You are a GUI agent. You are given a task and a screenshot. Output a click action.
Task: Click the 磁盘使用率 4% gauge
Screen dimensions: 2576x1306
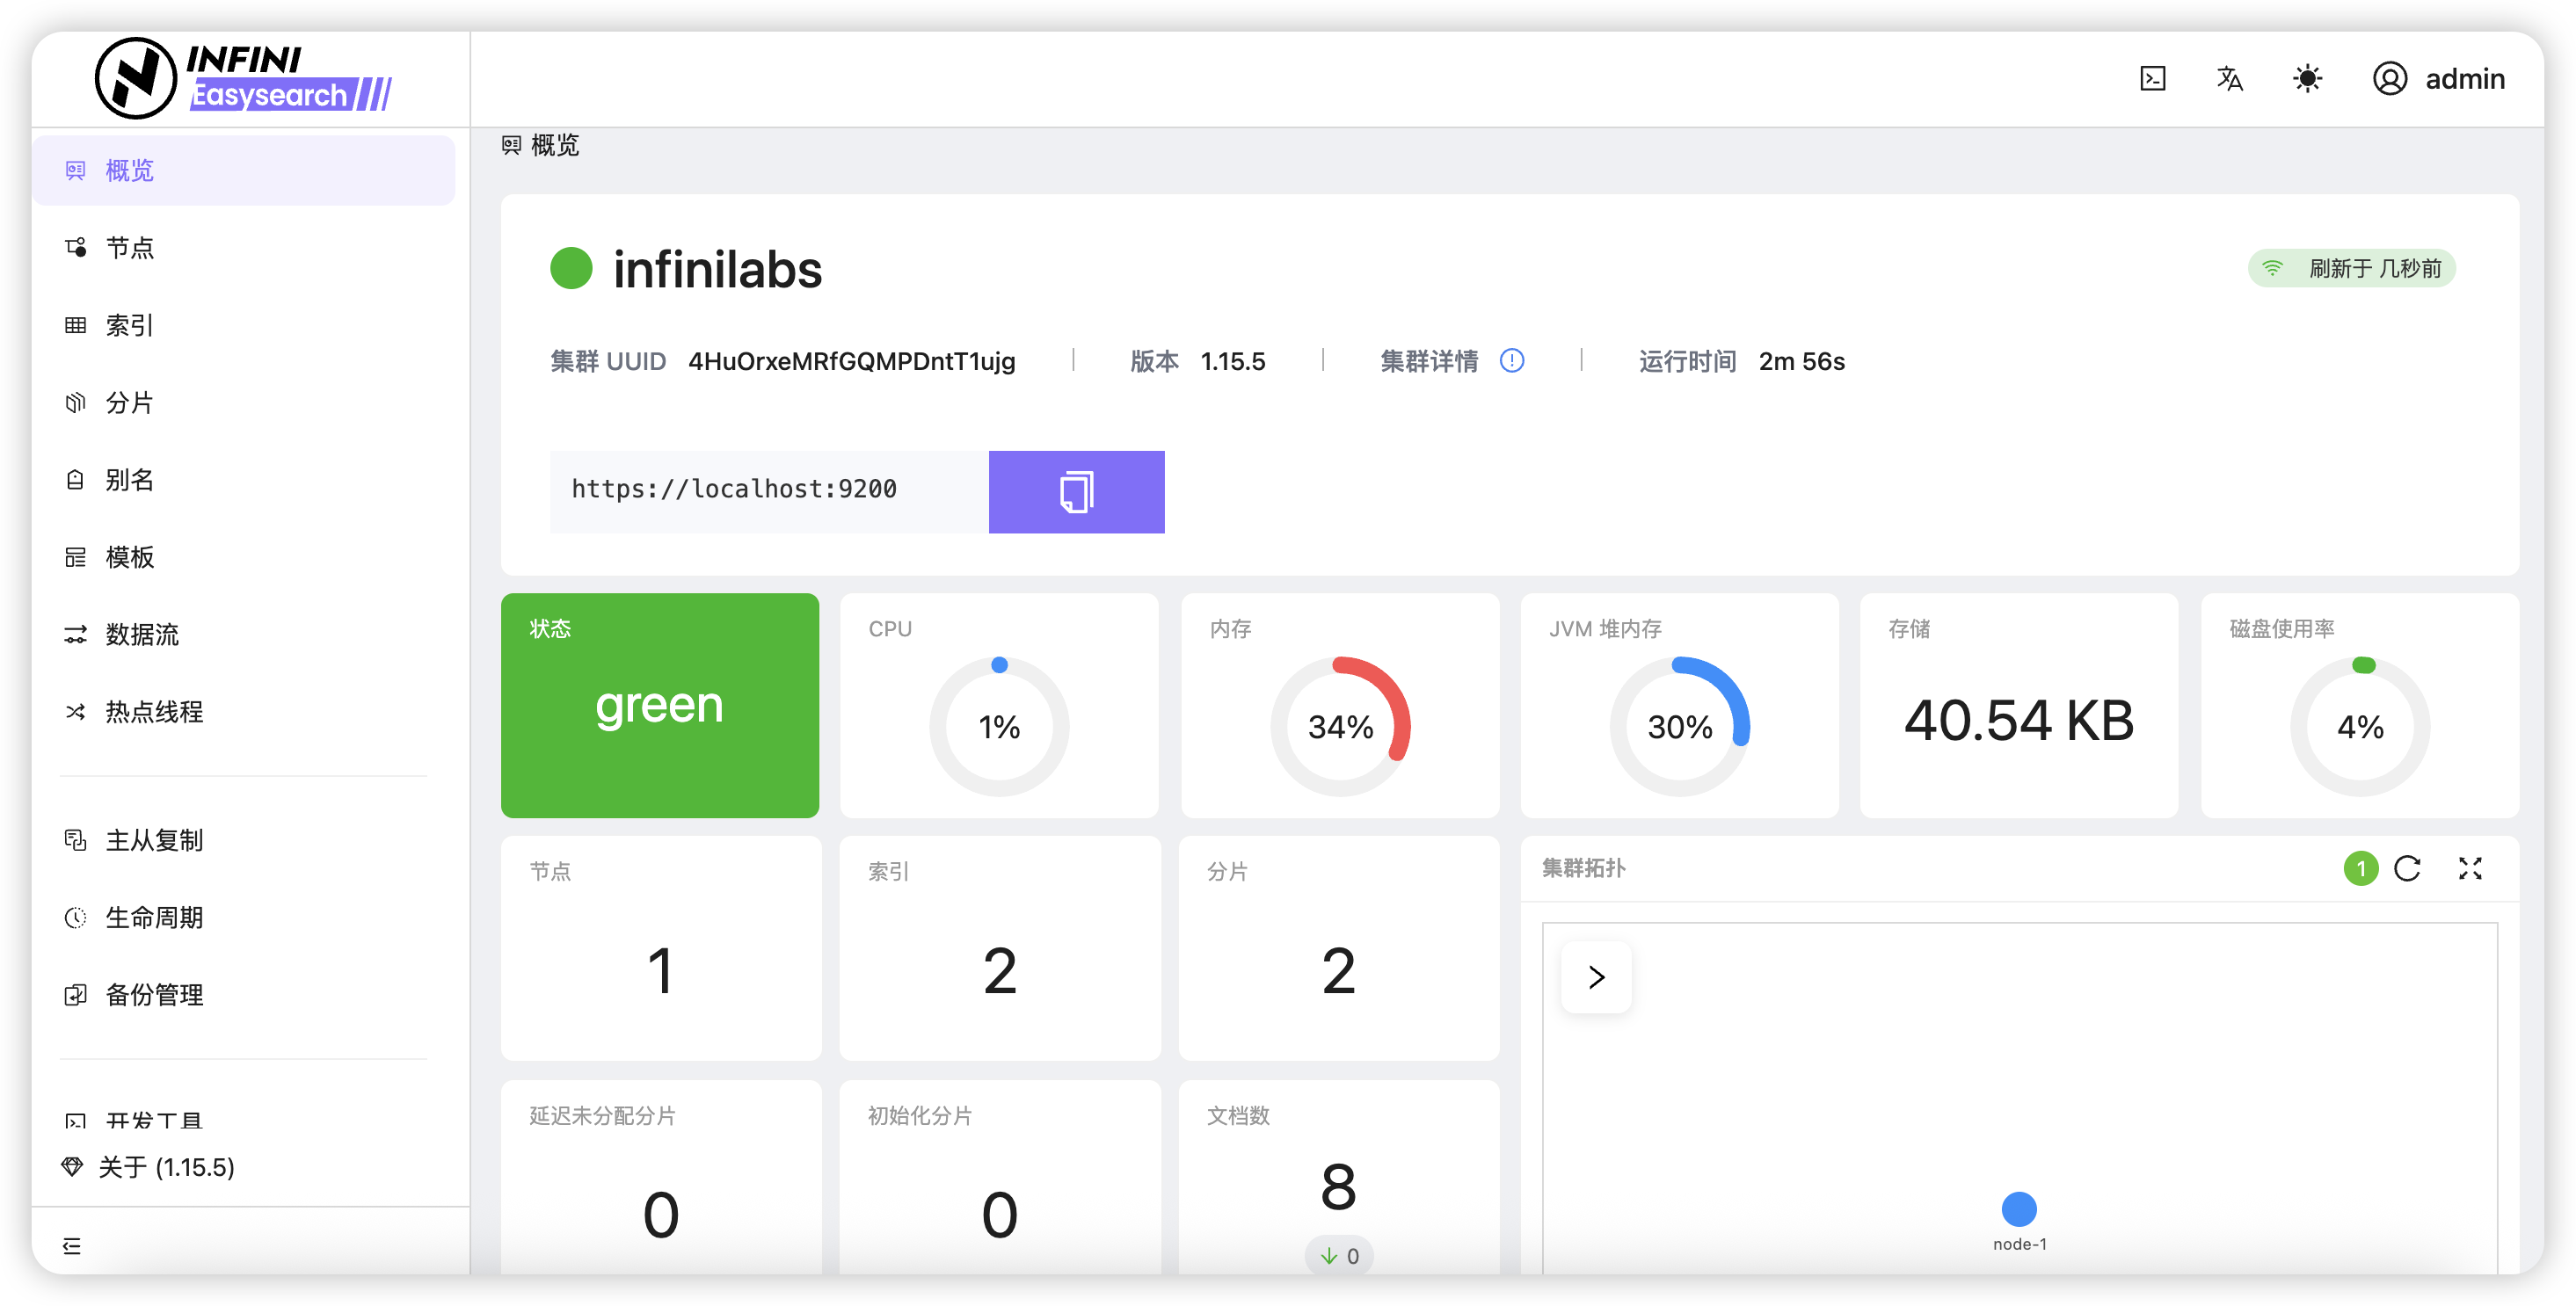(2360, 725)
